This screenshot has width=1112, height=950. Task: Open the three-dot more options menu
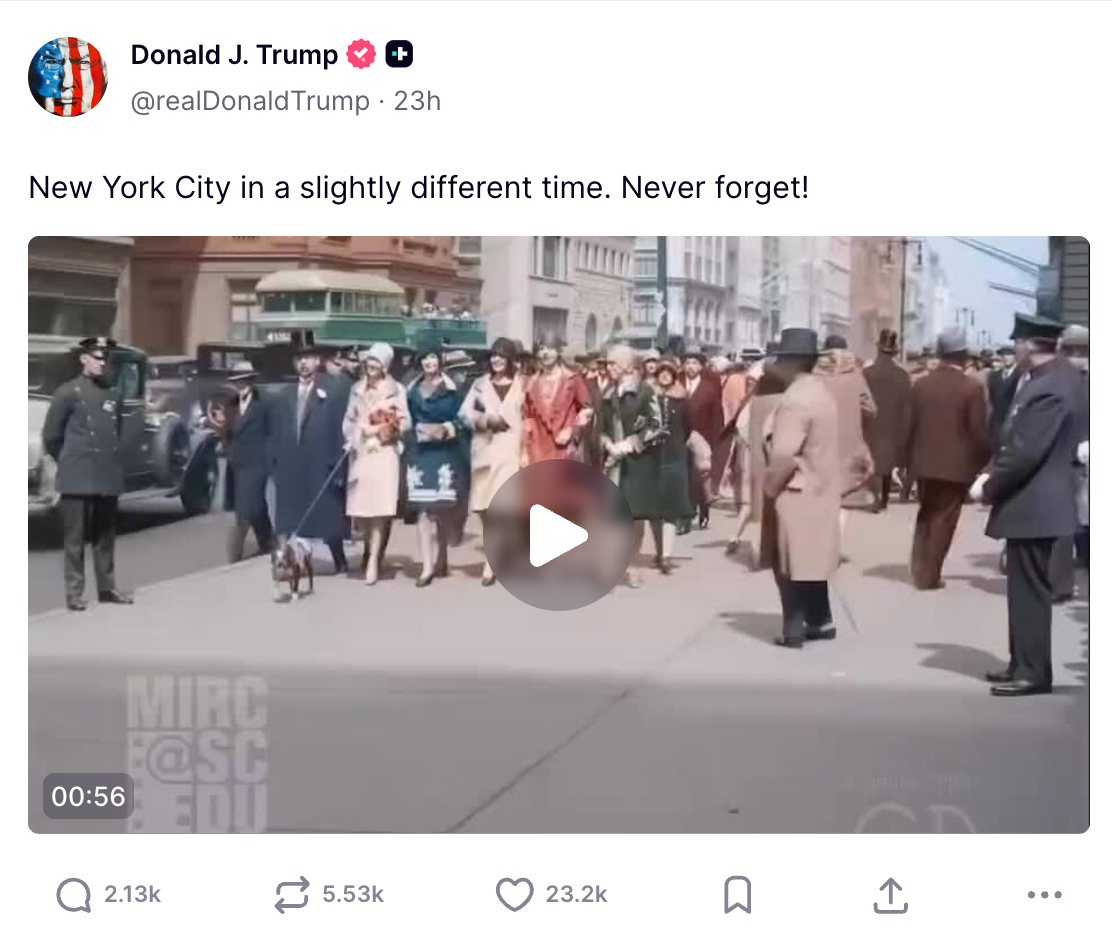(1045, 895)
